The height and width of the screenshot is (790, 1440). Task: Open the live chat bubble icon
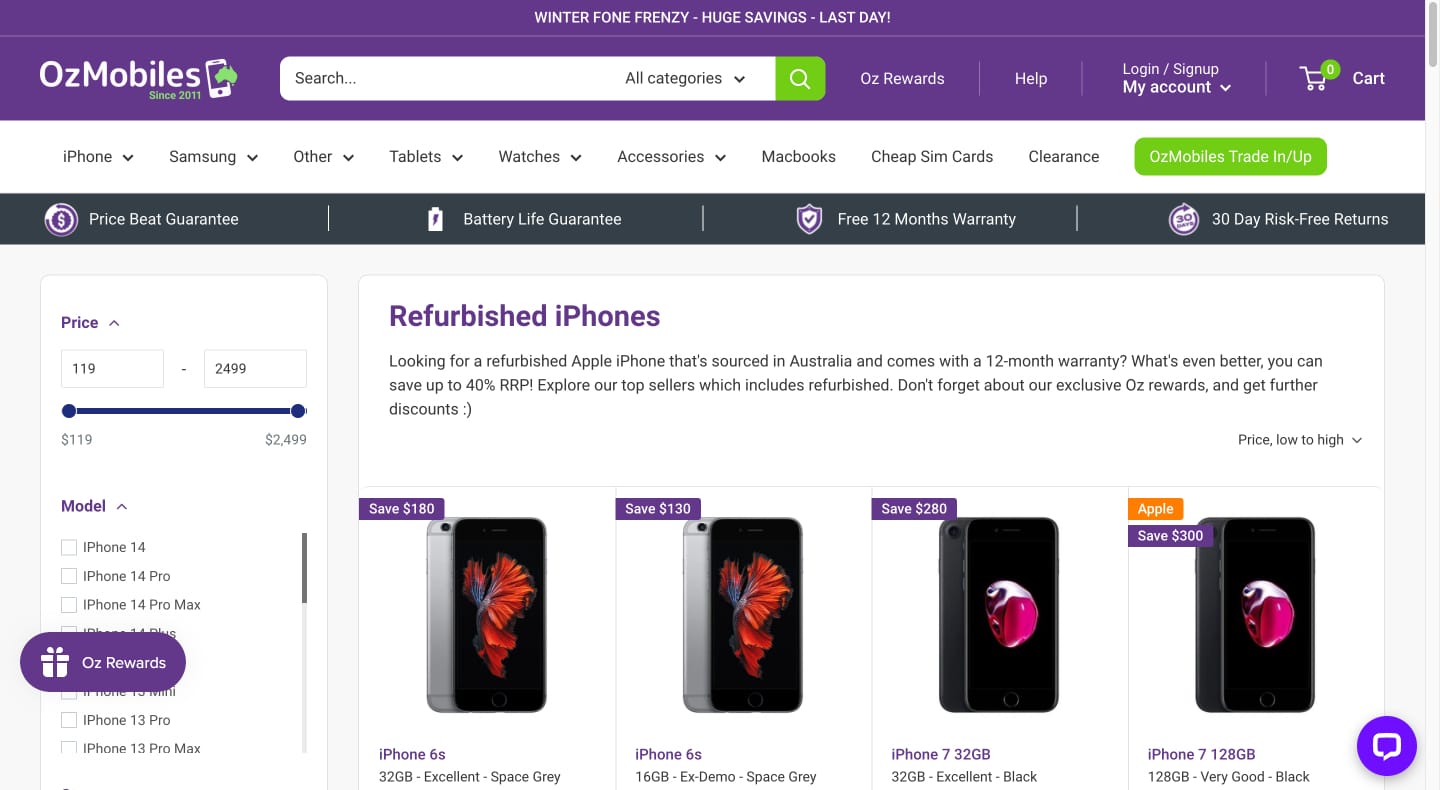pos(1386,746)
